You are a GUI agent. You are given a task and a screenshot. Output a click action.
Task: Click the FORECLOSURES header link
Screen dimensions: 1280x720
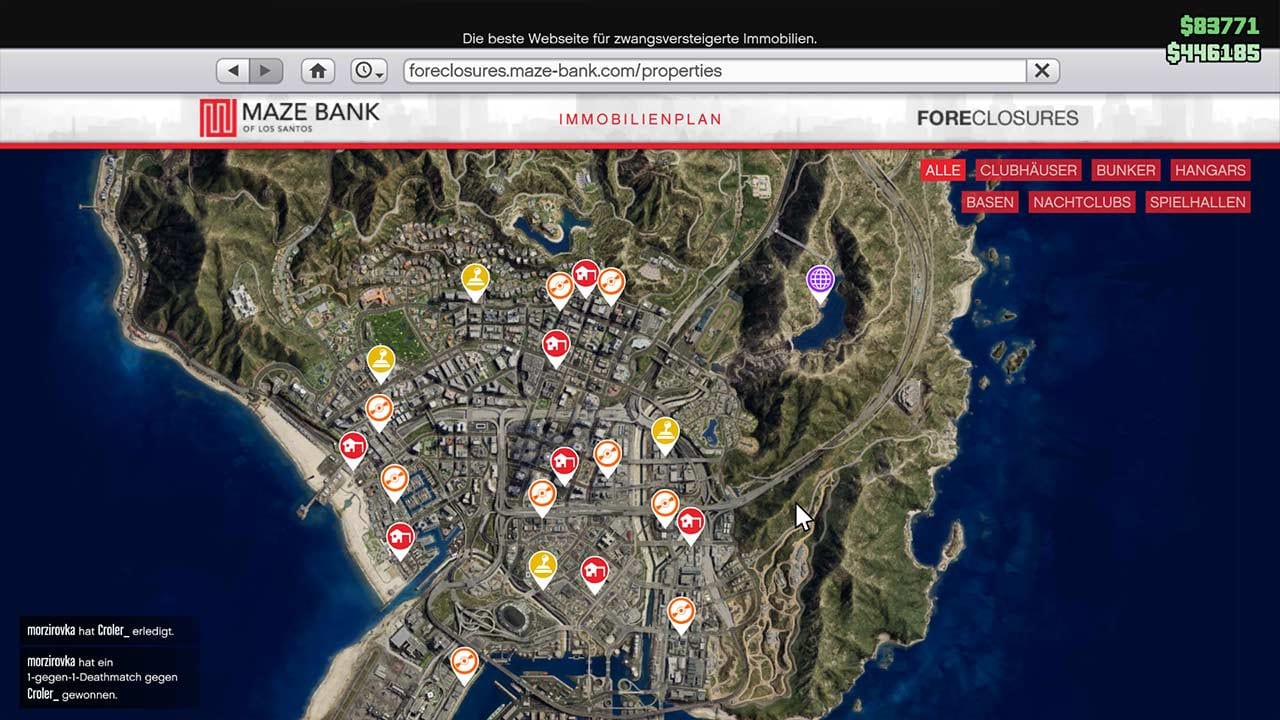(997, 118)
